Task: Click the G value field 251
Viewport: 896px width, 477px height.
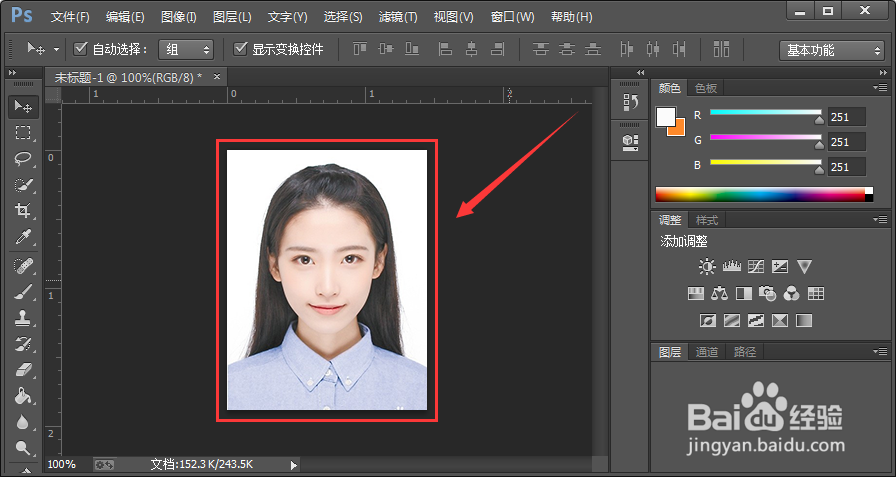Action: tap(846, 142)
